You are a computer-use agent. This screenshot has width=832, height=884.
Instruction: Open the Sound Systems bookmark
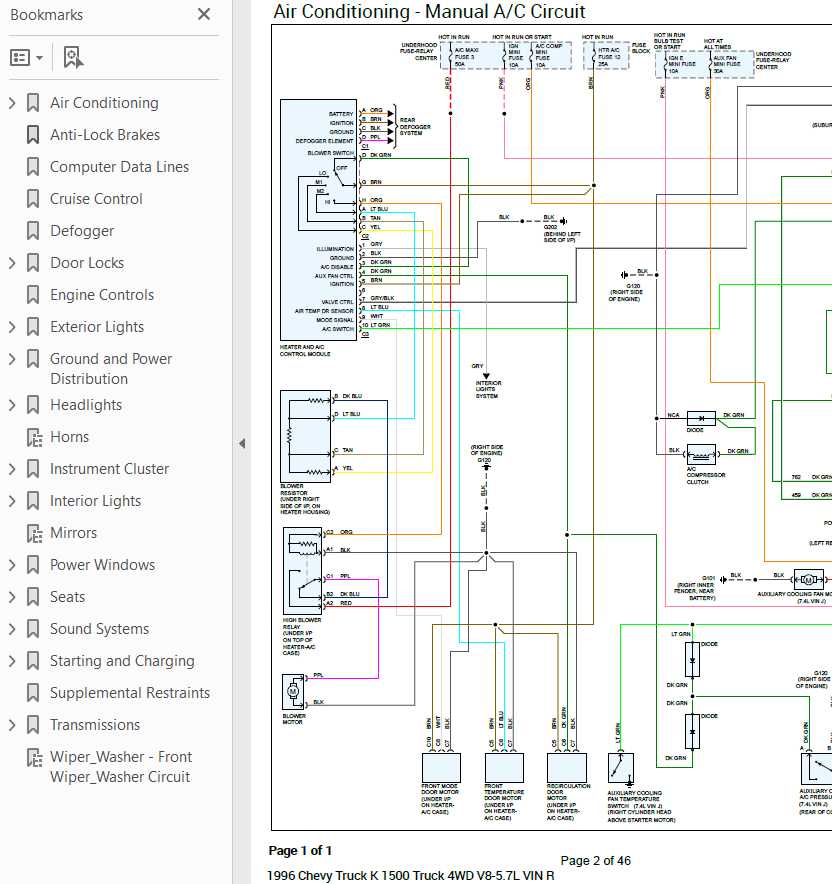point(100,629)
